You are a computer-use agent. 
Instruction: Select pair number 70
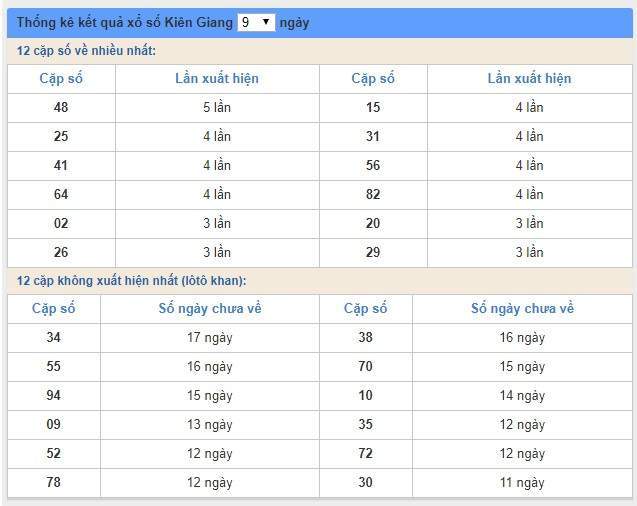pos(366,366)
